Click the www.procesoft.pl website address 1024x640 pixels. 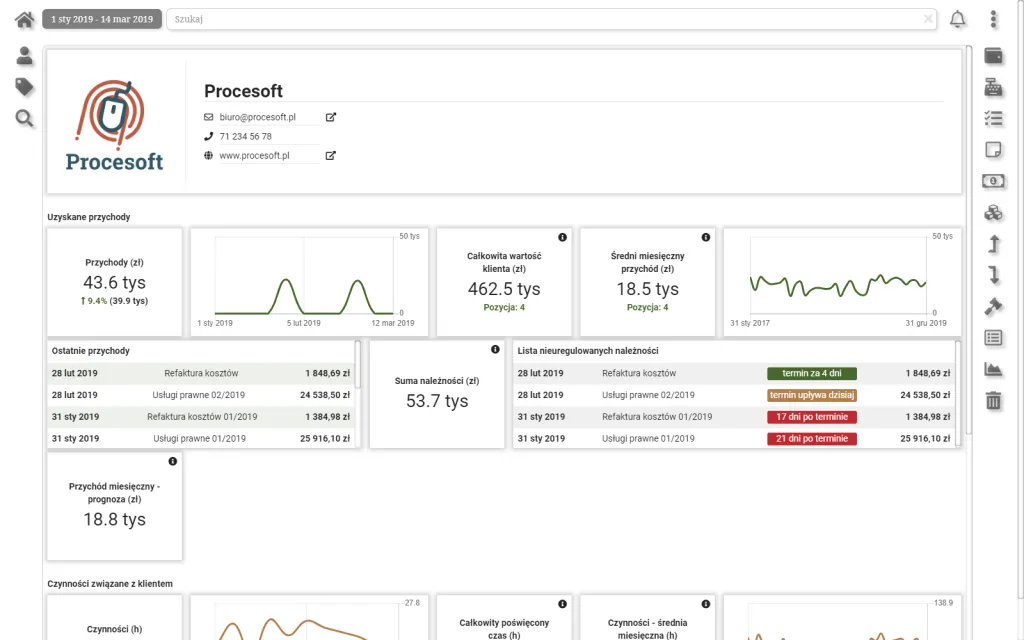pos(254,155)
